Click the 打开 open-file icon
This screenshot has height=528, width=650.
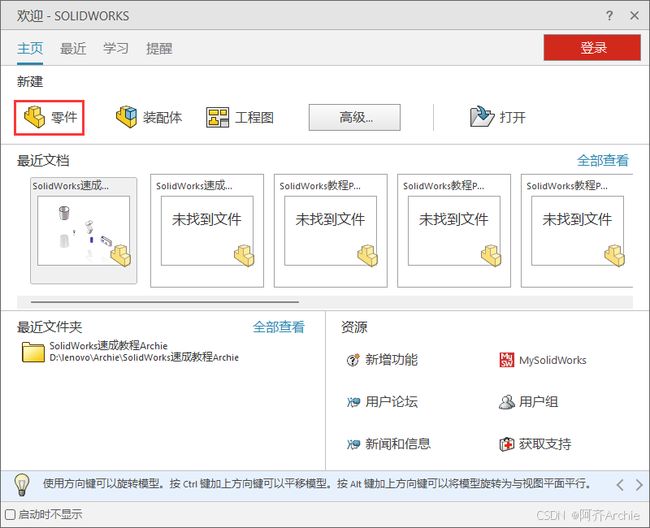tap(482, 117)
